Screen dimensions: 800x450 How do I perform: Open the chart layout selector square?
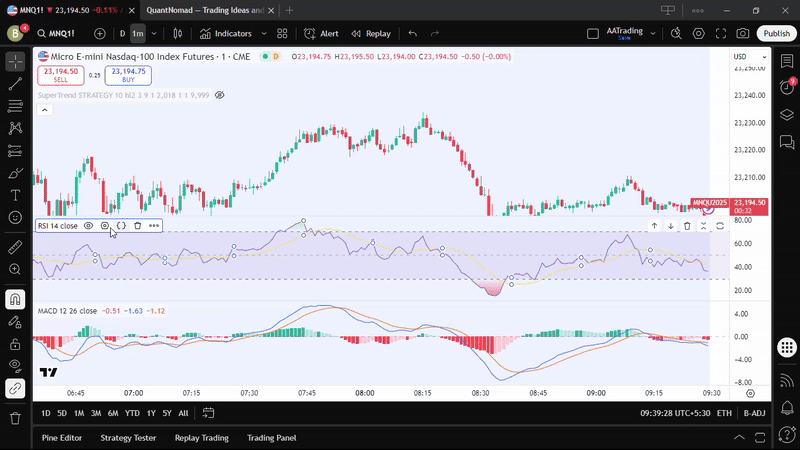coord(593,34)
